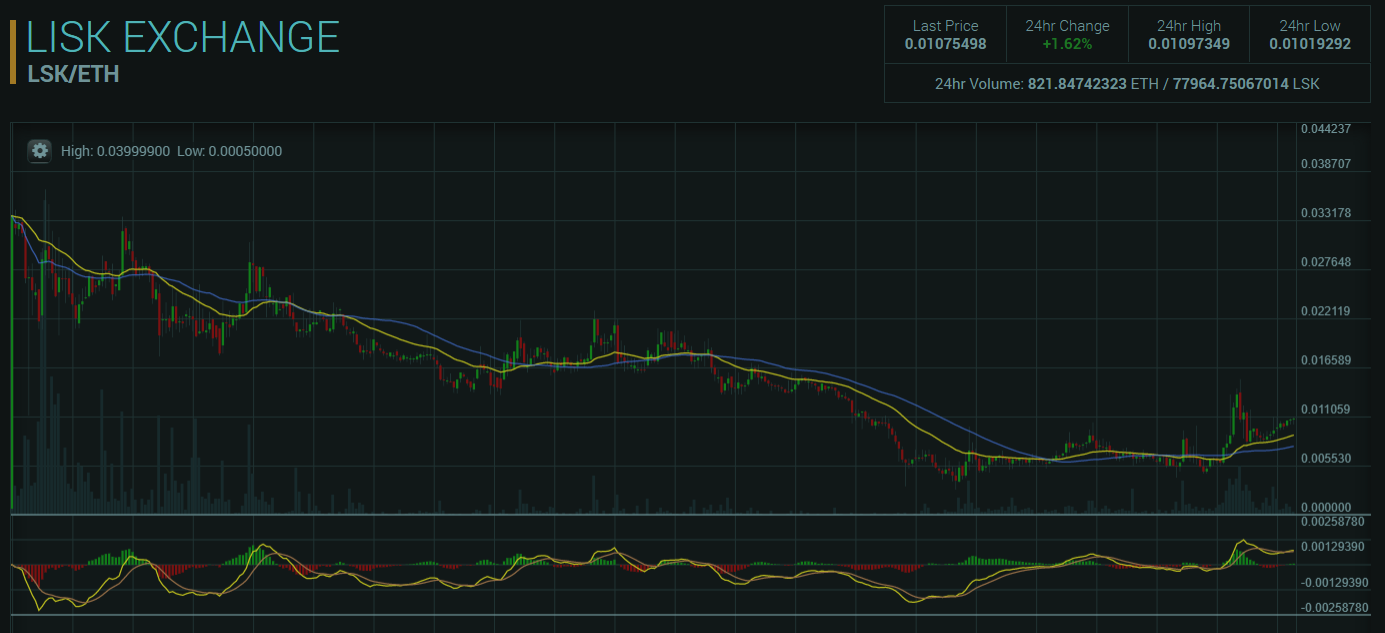1385x633 pixels.
Task: Click the 0.027648 price axis label
Action: tap(1326, 262)
